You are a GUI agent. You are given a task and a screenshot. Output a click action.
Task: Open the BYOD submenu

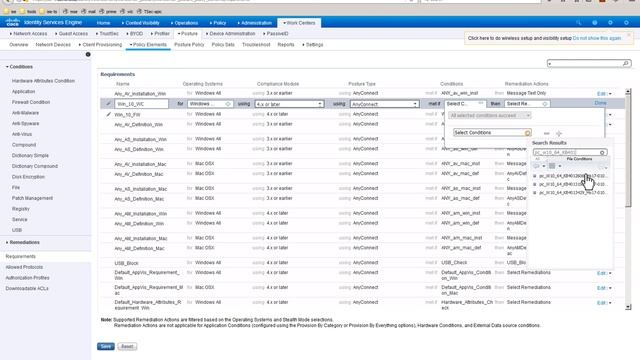pos(135,33)
